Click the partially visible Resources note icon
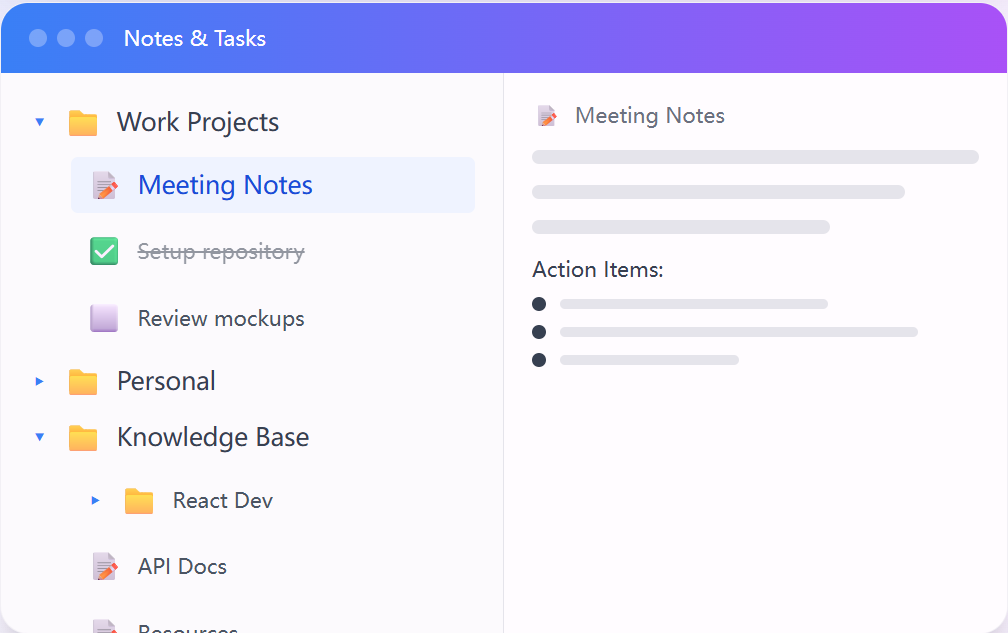1008x633 pixels. point(104,627)
